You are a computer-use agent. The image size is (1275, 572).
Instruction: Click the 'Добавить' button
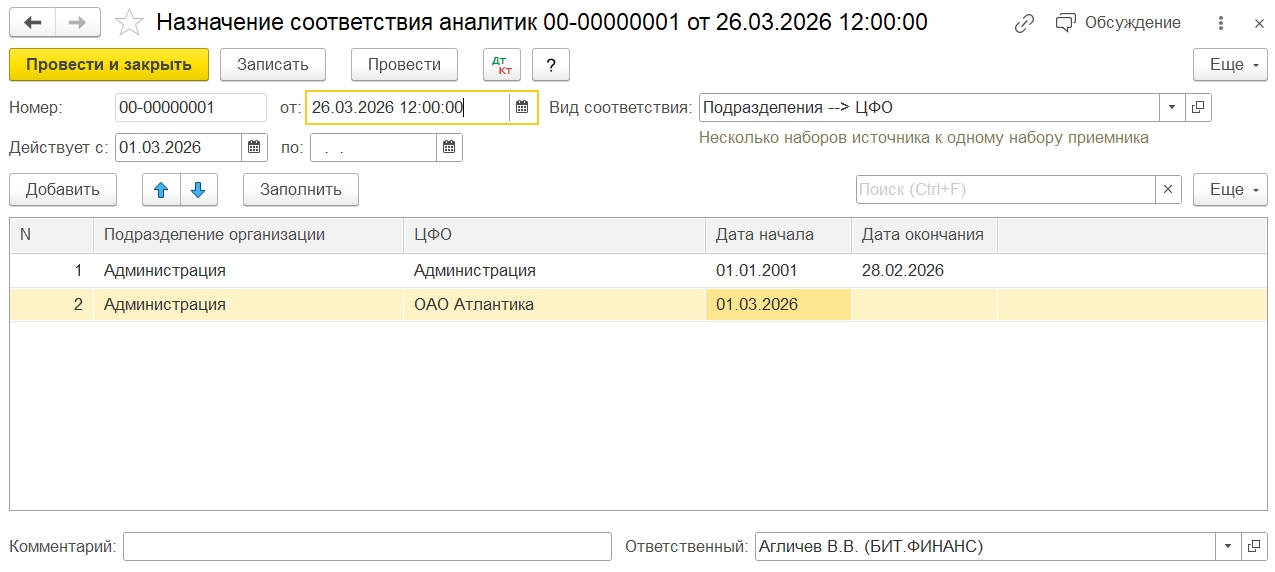coord(62,190)
